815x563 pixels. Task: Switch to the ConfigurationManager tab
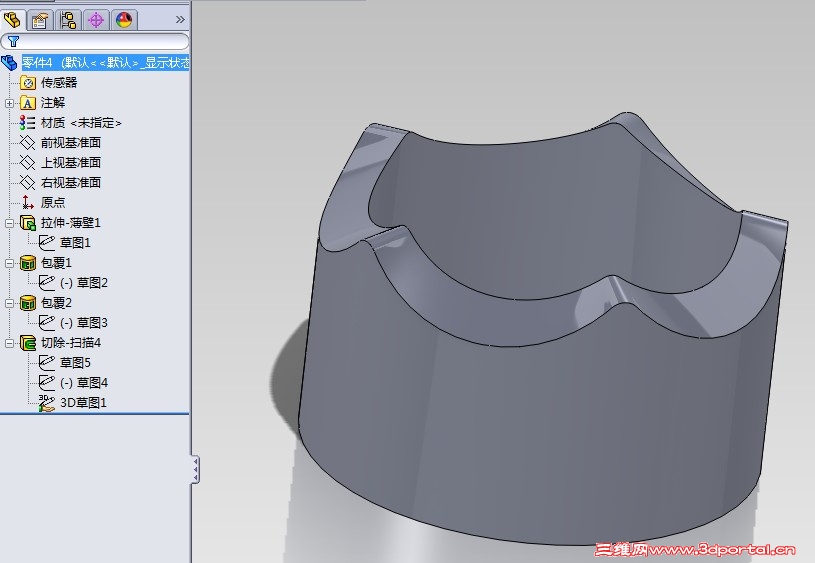tap(68, 20)
